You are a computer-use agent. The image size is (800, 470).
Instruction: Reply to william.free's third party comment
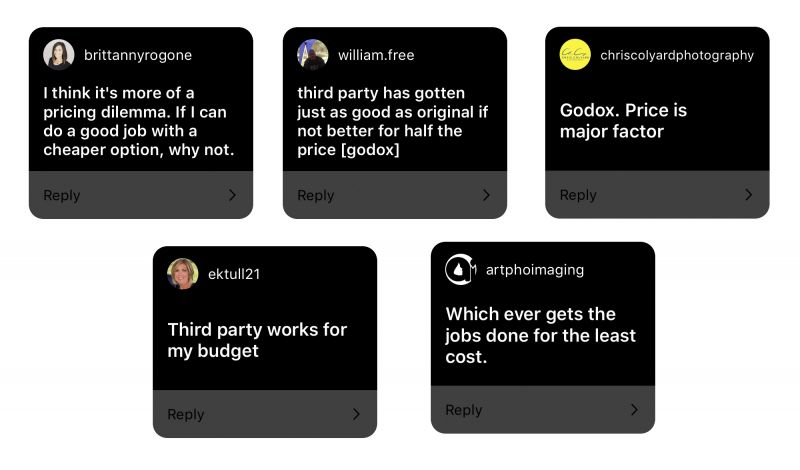click(395, 195)
